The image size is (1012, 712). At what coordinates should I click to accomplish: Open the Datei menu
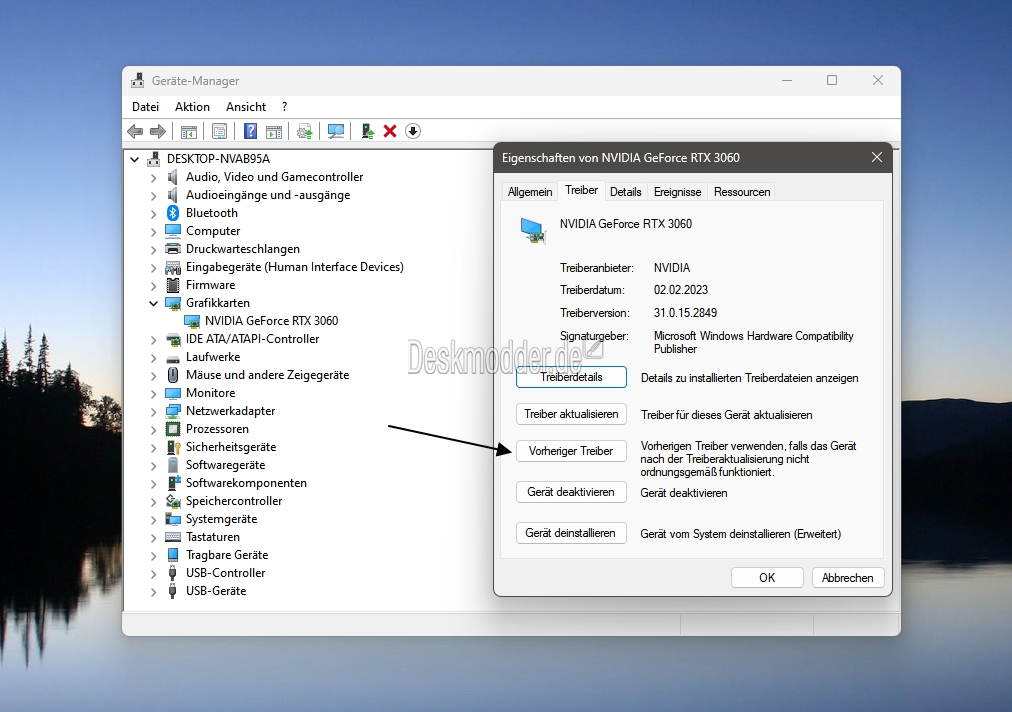[145, 107]
